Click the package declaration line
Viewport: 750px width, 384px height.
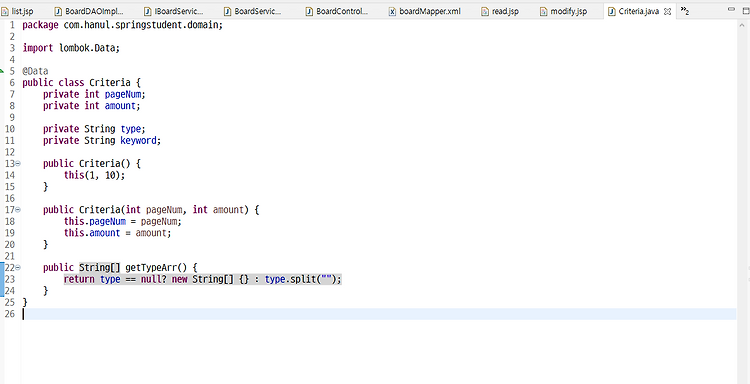[x=122, y=25]
